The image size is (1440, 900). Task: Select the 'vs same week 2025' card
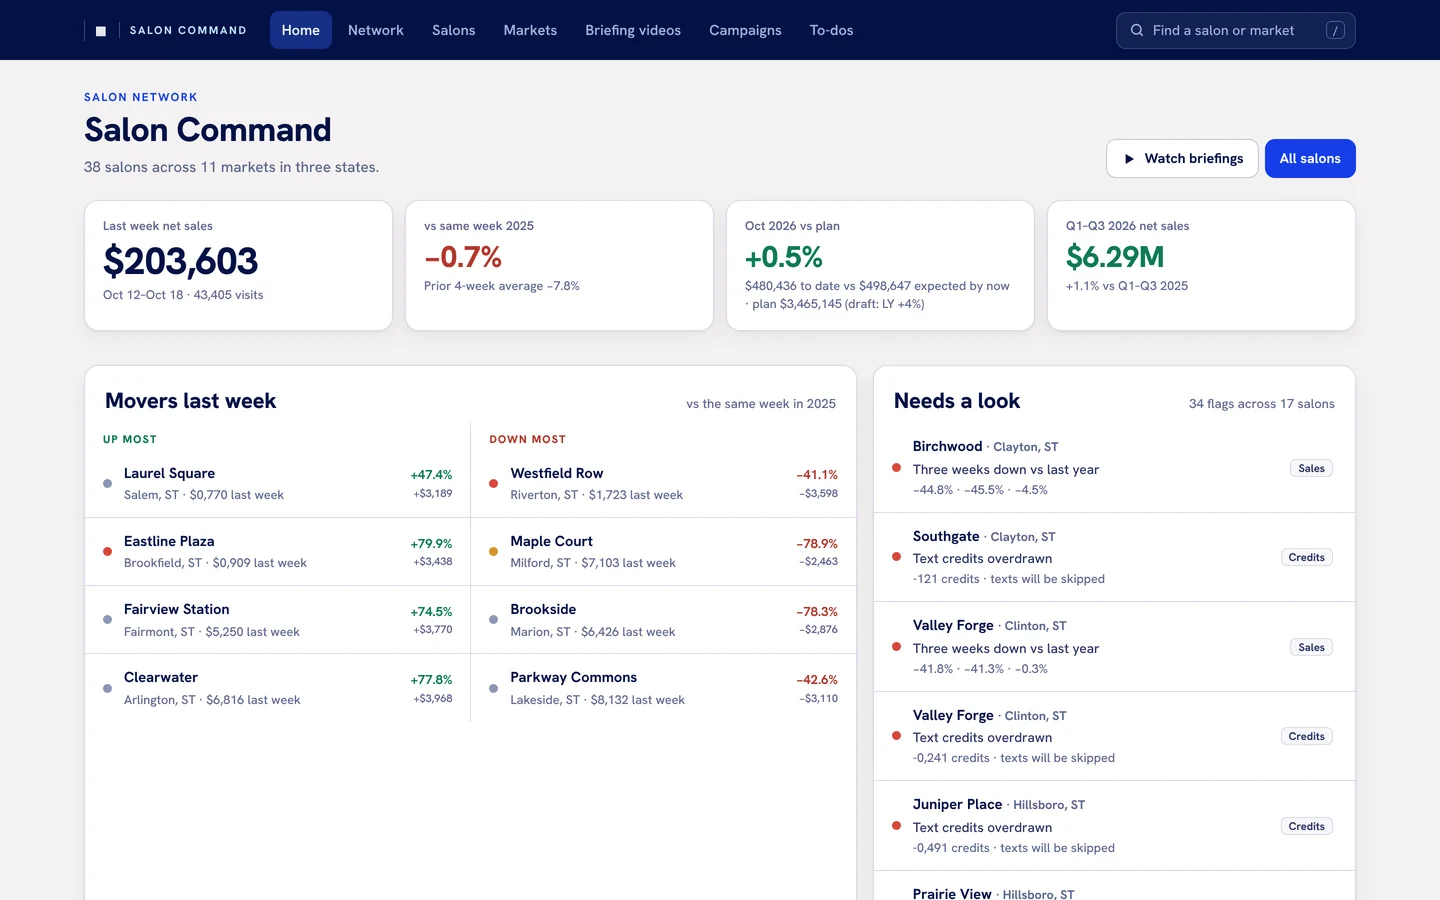point(559,265)
